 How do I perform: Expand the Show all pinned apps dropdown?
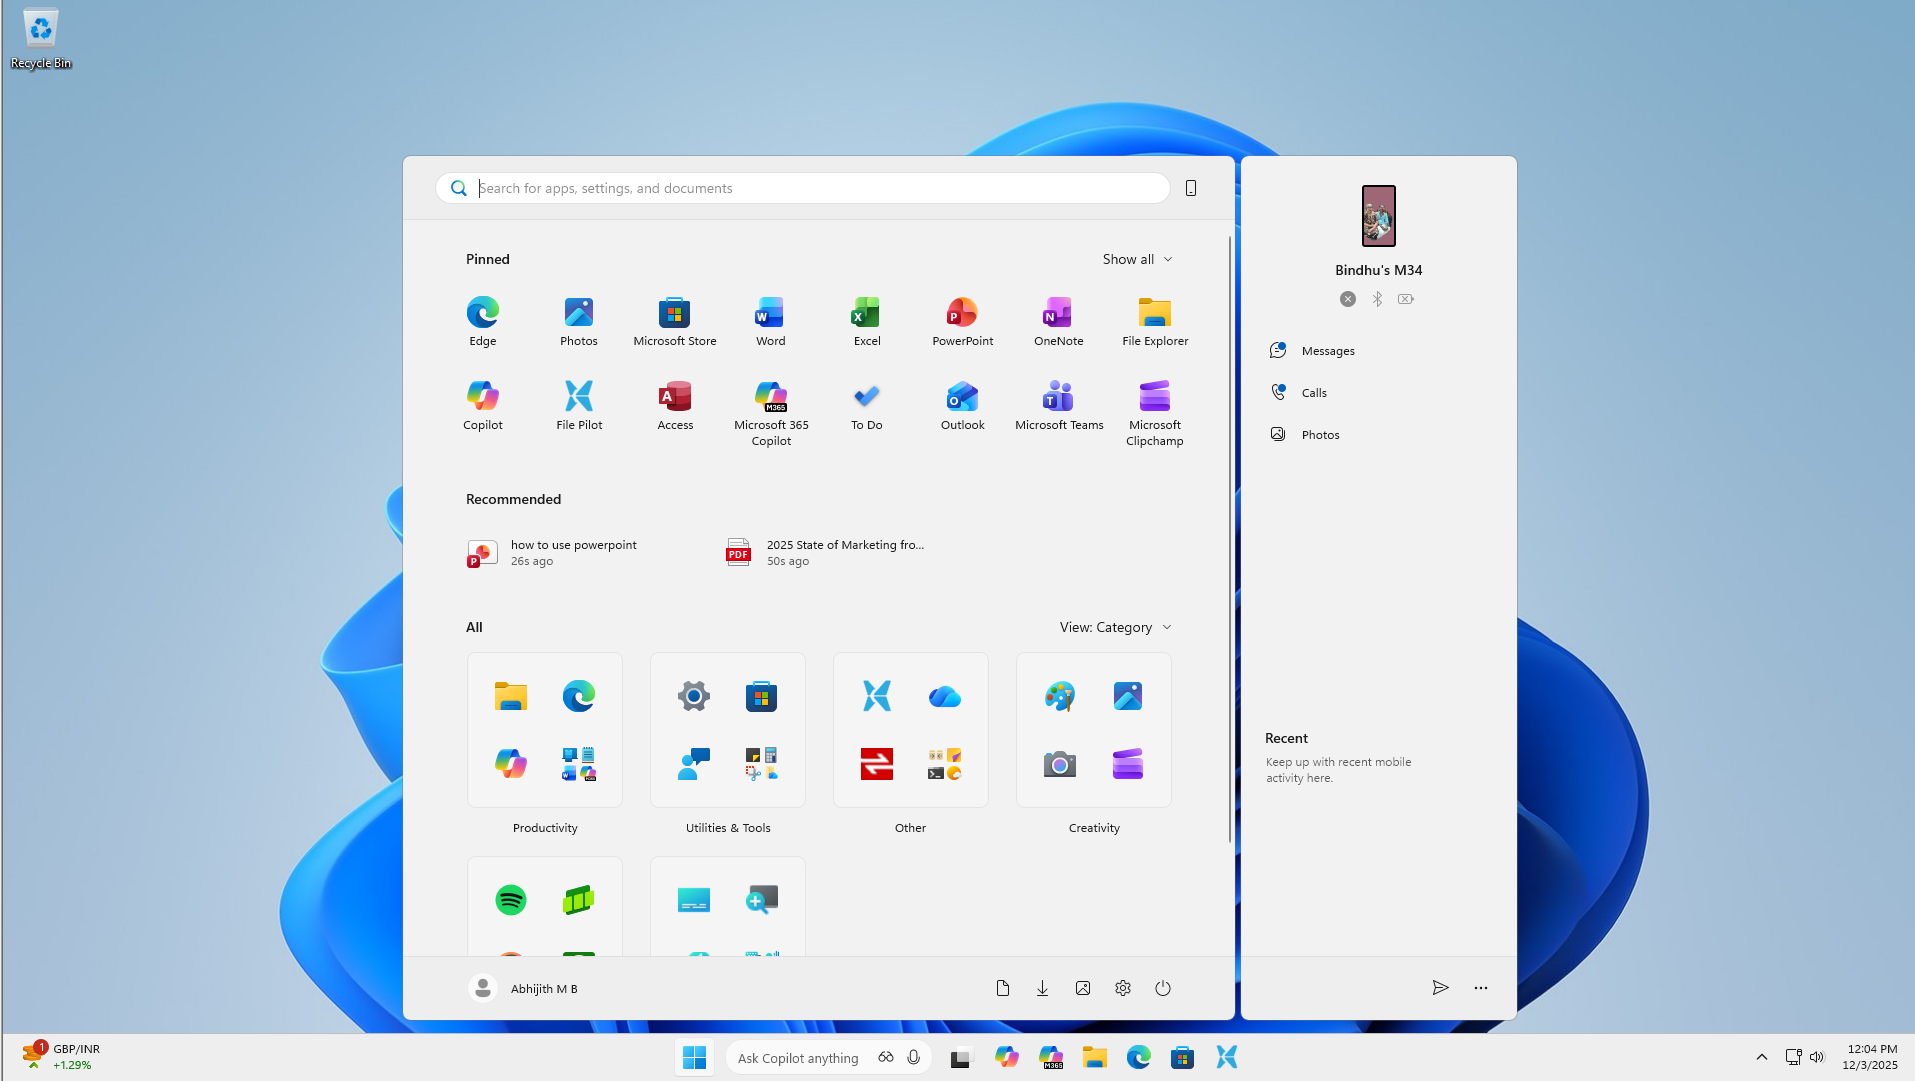coord(1136,259)
